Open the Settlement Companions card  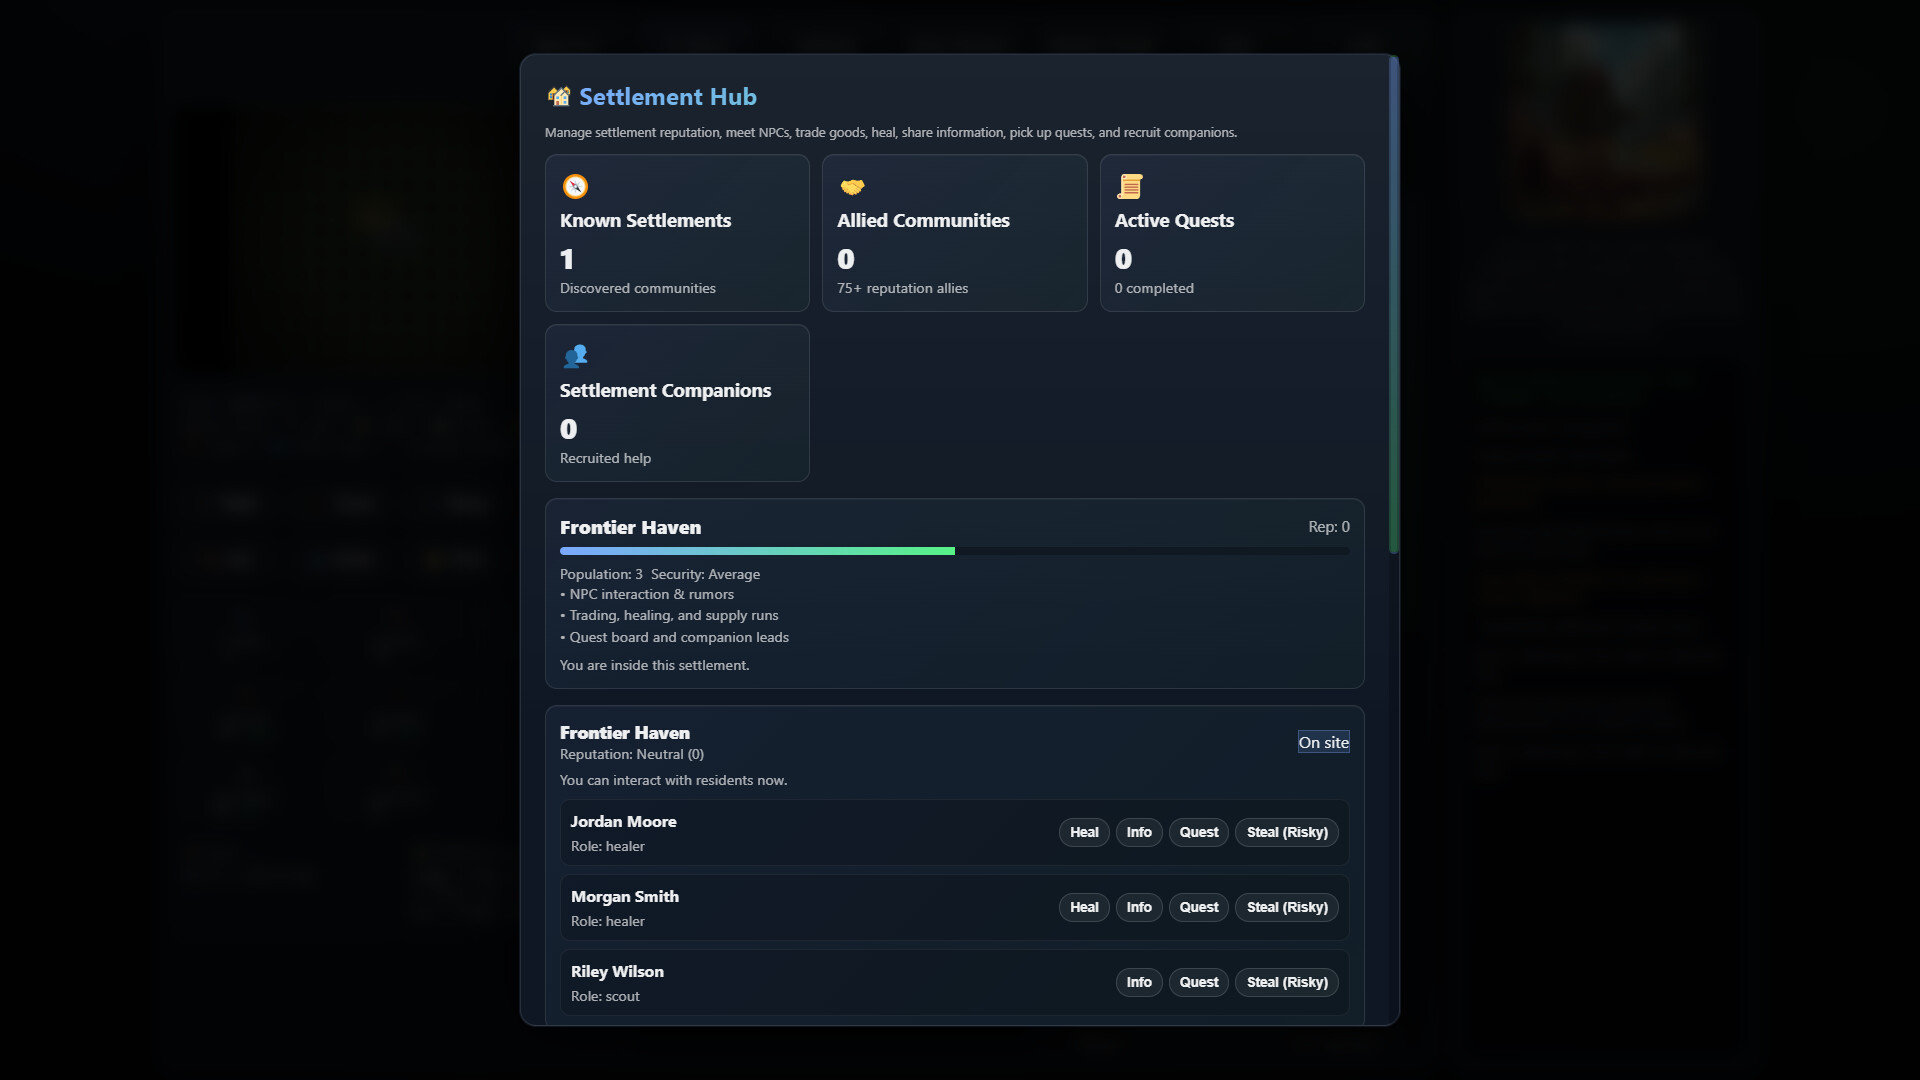pyautogui.click(x=676, y=403)
